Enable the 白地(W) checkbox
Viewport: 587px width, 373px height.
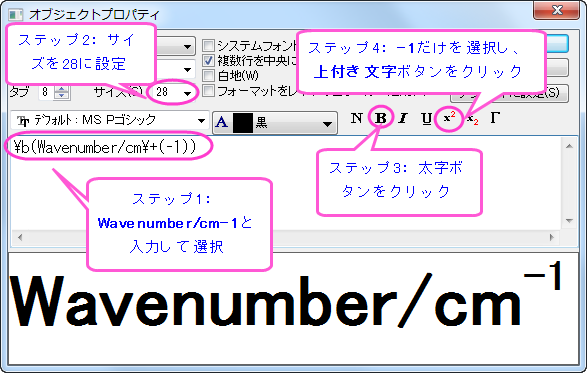tap(208, 75)
